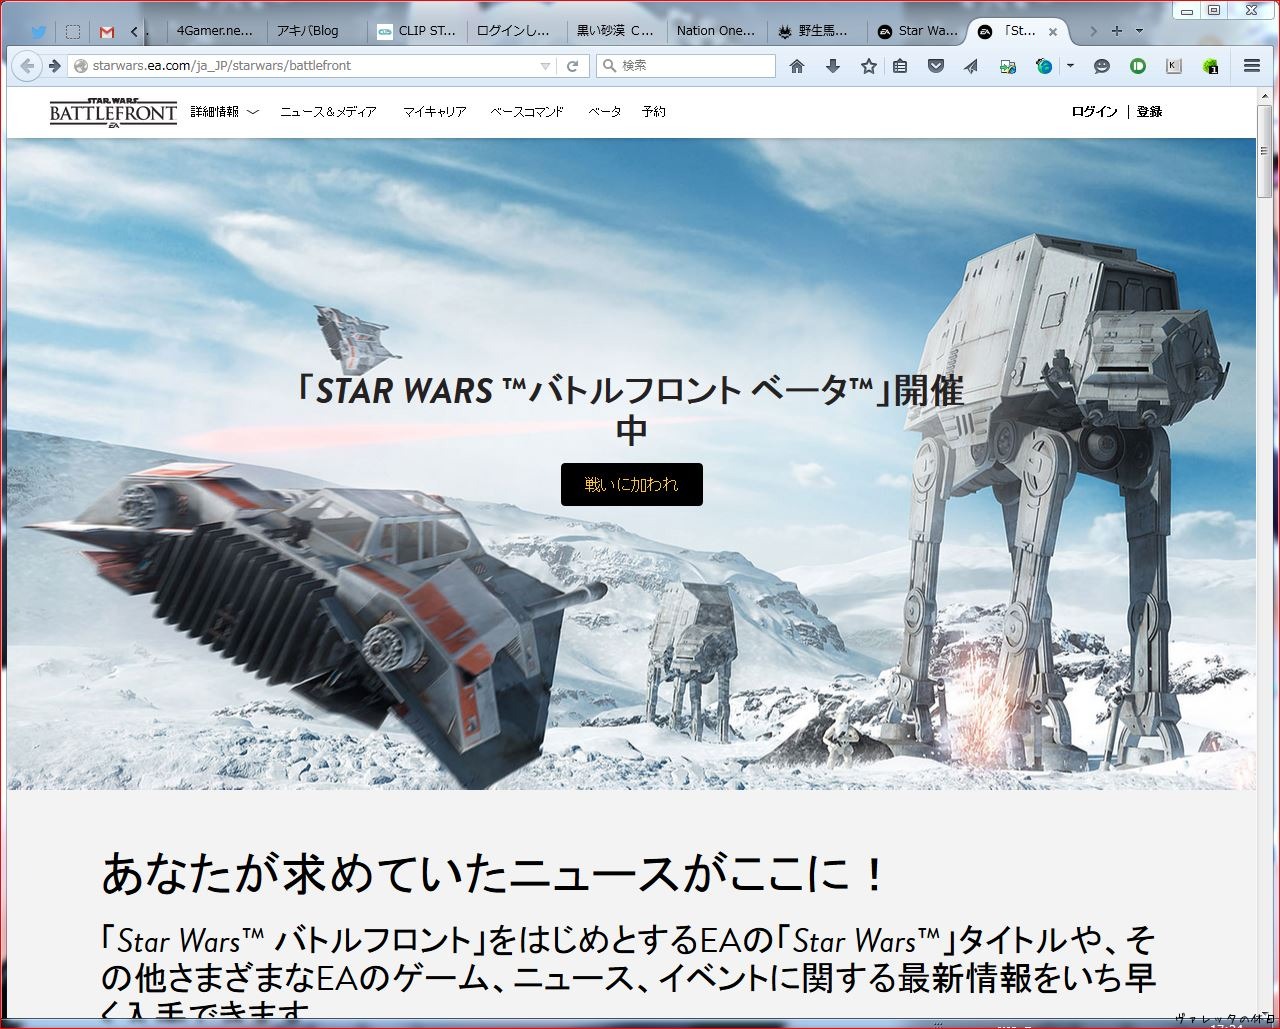The width and height of the screenshot is (1280, 1029).
Task: Click the image-with-arrow addon icon
Action: click(1008, 66)
